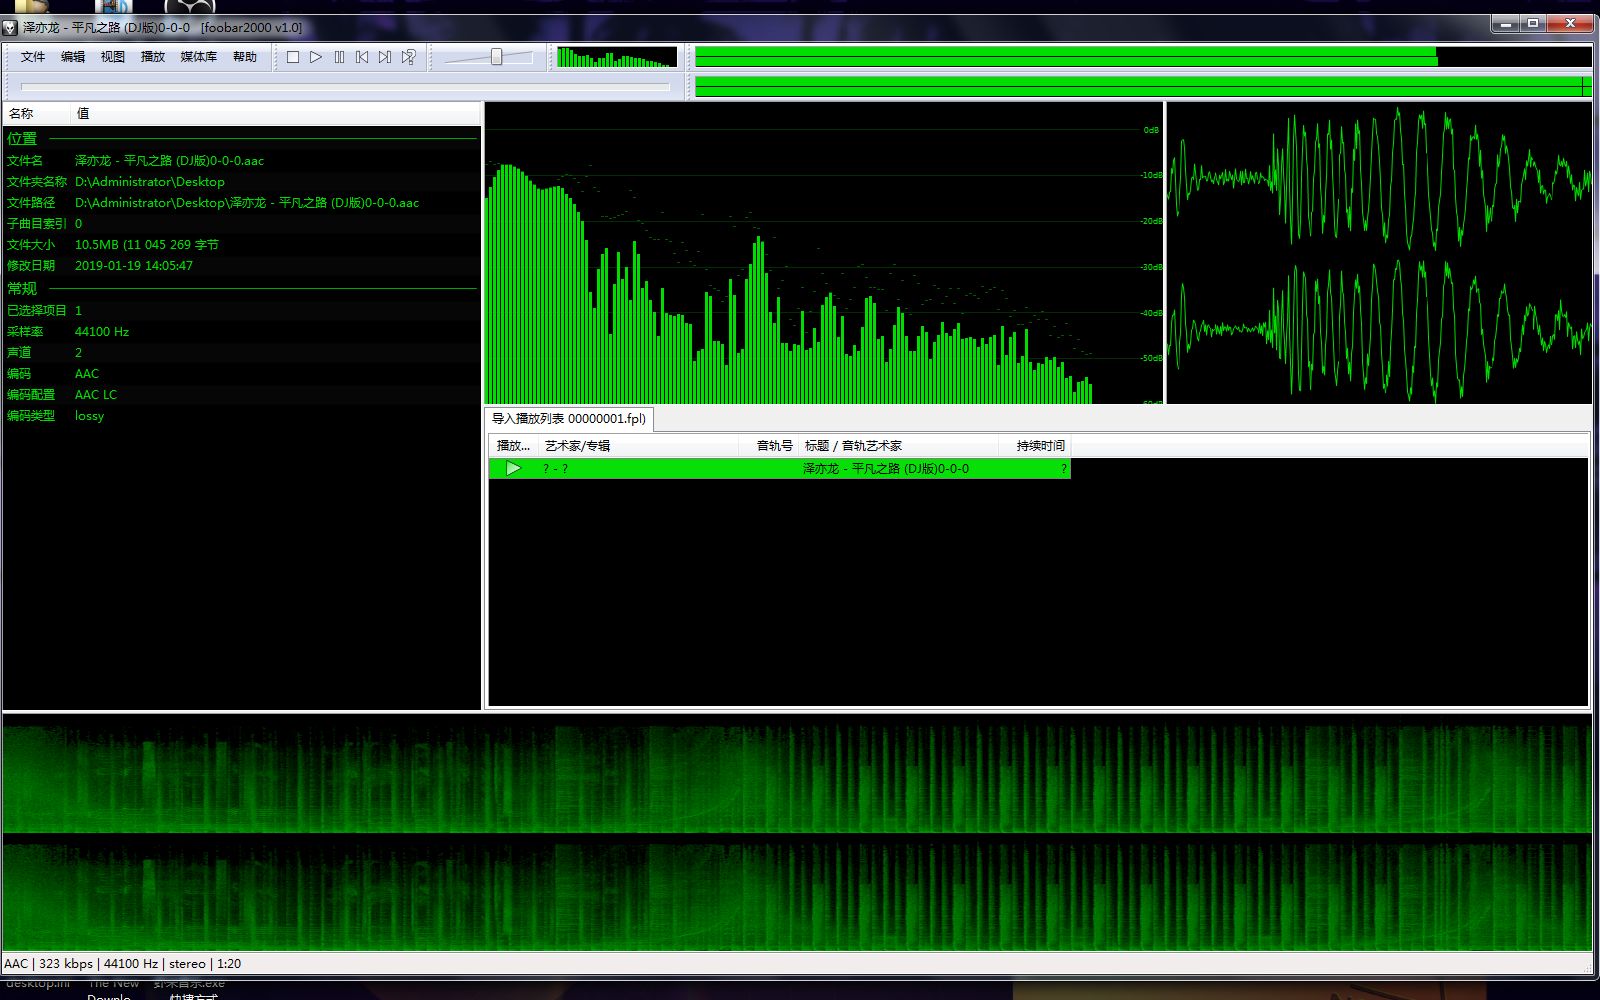Adjust the volume slider thumb
The image size is (1600, 1000).
pyautogui.click(x=496, y=57)
